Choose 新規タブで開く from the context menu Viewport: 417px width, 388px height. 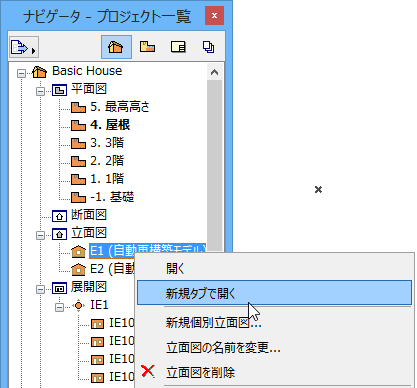[275, 293]
